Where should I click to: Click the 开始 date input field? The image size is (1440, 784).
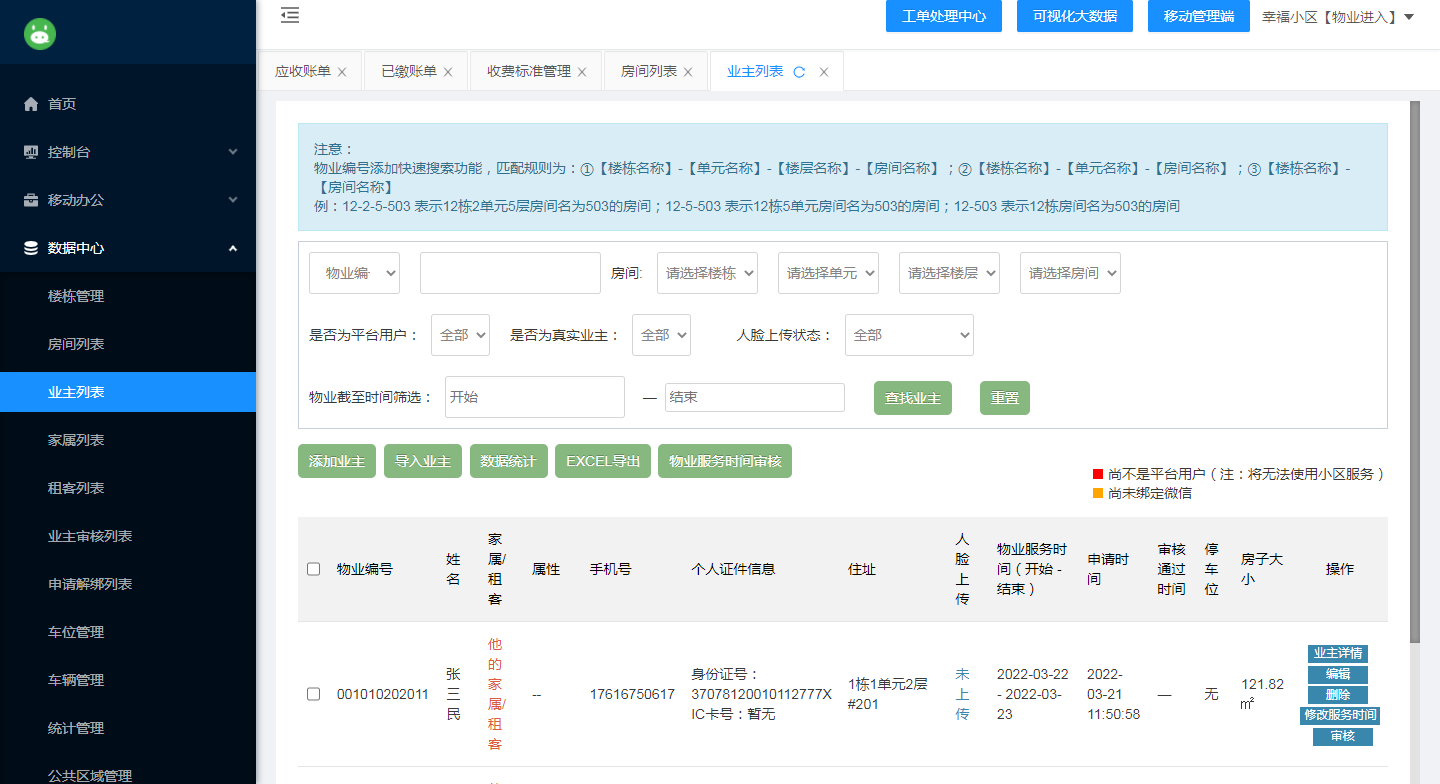tap(535, 397)
